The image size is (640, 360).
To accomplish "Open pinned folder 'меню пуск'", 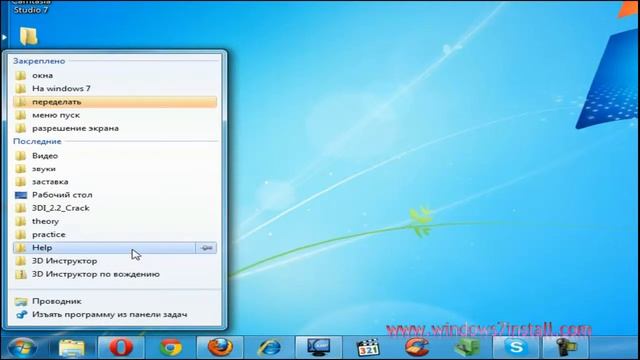I will 115,115.
